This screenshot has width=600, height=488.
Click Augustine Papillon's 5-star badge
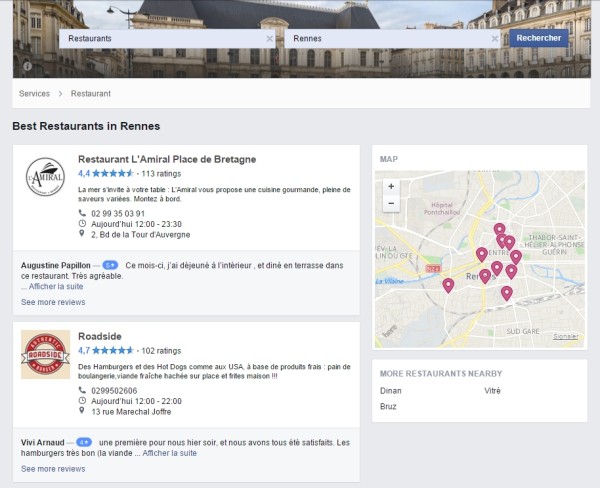[110, 265]
